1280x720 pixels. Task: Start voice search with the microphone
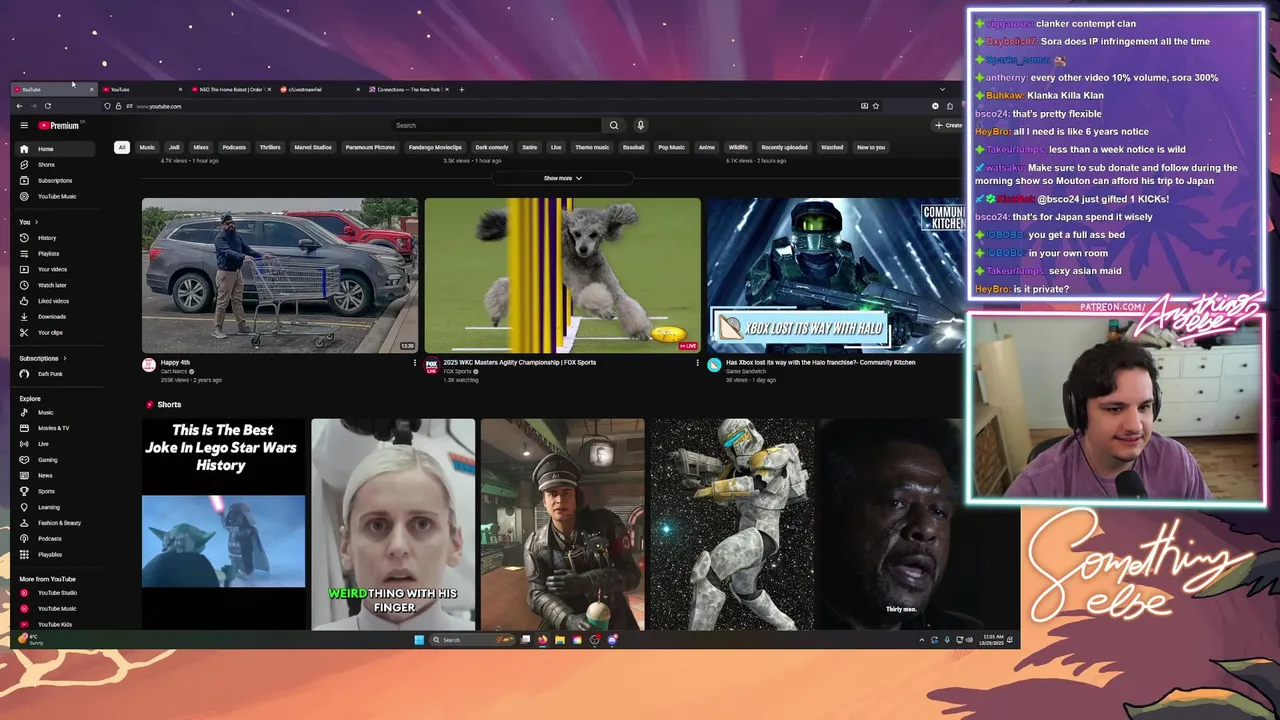640,125
